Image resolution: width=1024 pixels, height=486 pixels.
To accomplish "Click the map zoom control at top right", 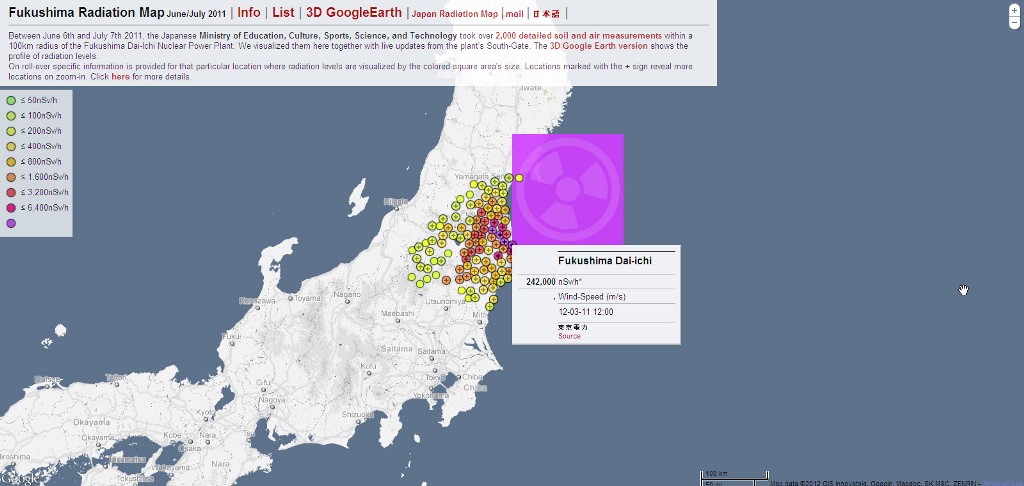I will 1013,13.
